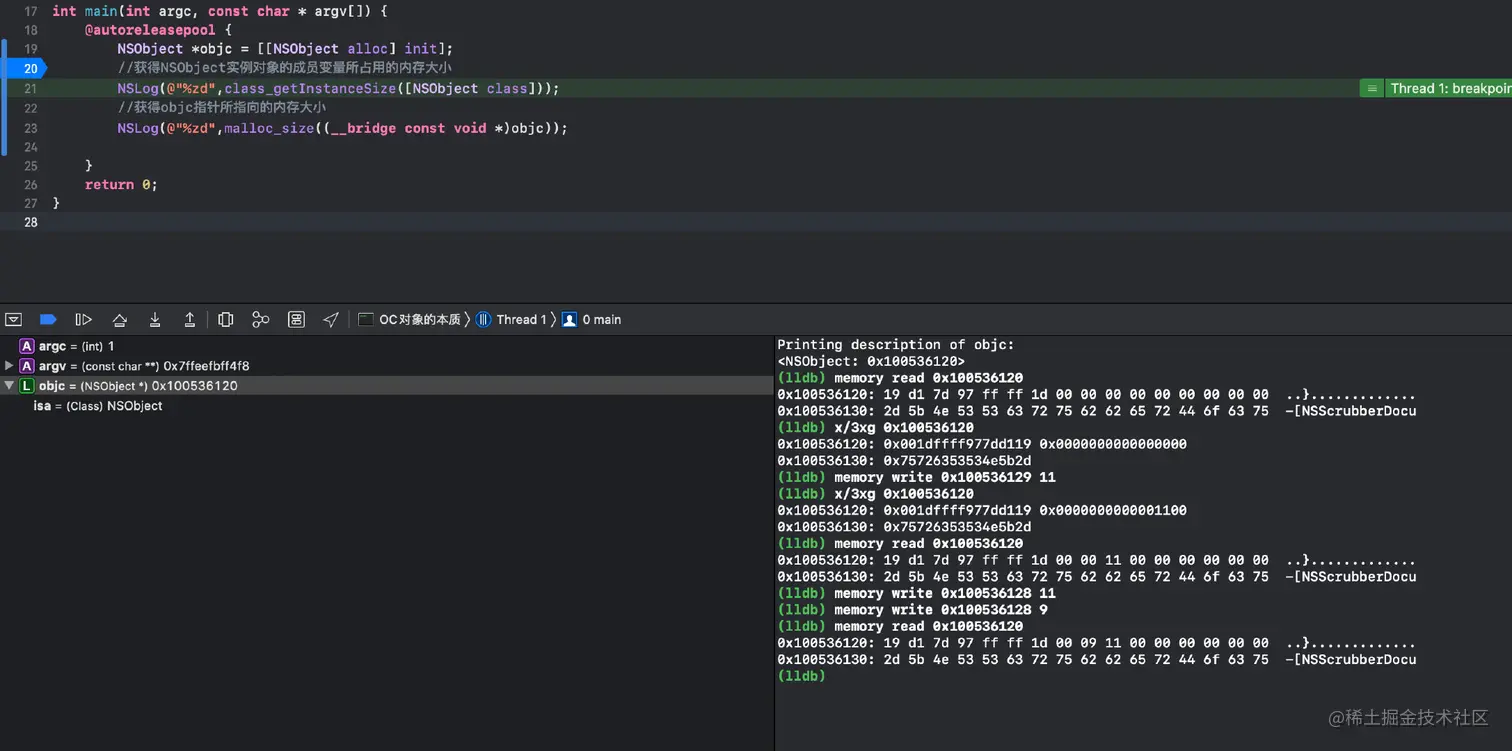Click 'memory write 0x100536129 11' console command
Viewport: 1512px width, 751px height.
point(945,477)
